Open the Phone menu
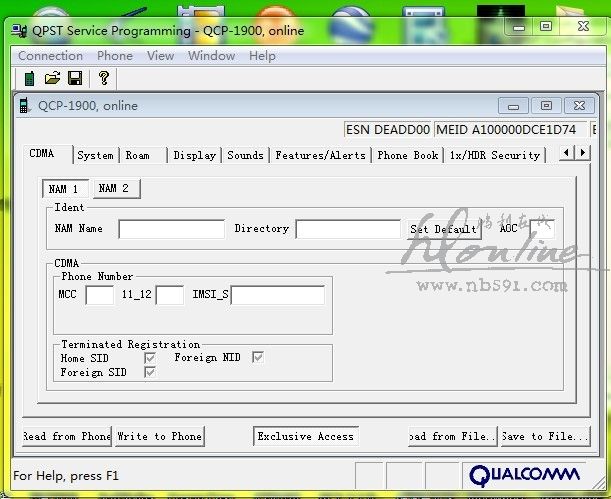This screenshot has height=499, width=611. coord(115,56)
